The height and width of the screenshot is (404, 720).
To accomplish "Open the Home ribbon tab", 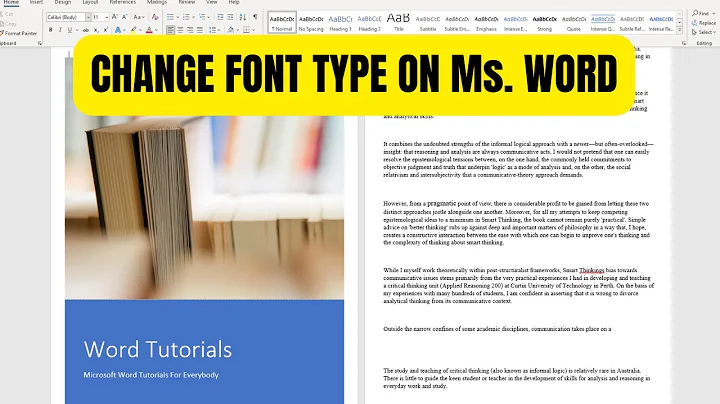I will [x=11, y=2].
